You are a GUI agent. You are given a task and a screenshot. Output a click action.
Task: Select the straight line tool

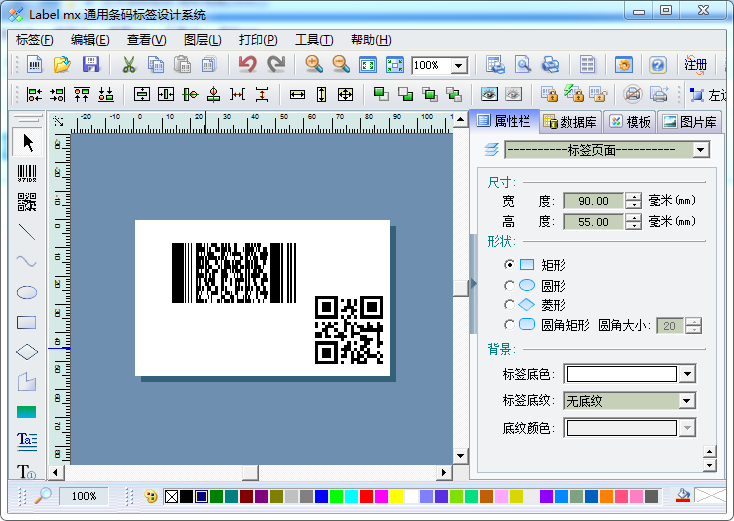pos(27,232)
